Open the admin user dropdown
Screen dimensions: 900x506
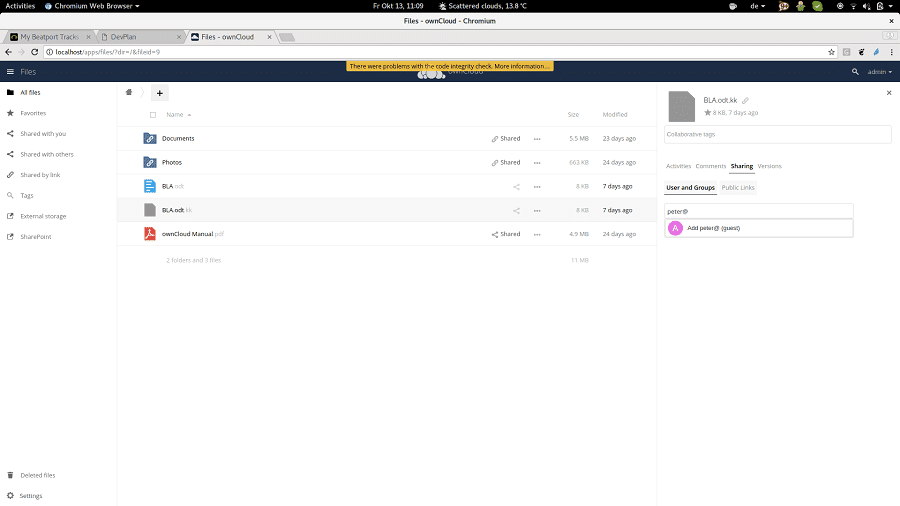[x=879, y=72]
